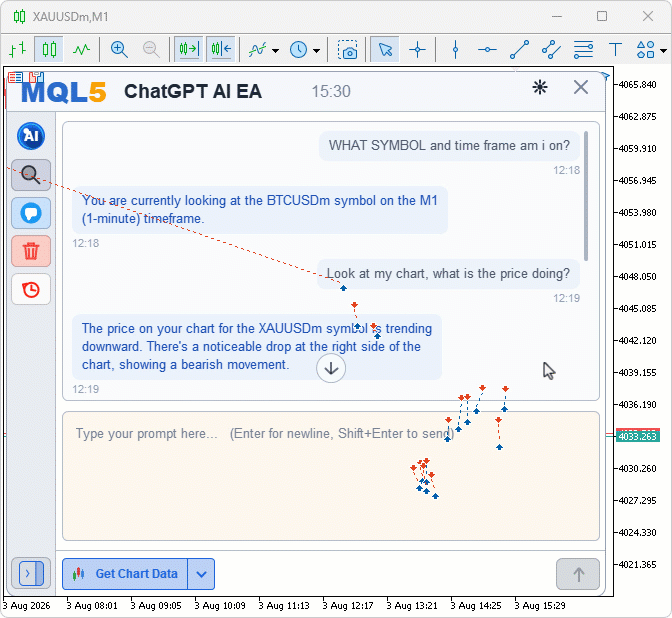Click into the prompt input field
This screenshot has height=618, width=672.
coord(331,476)
